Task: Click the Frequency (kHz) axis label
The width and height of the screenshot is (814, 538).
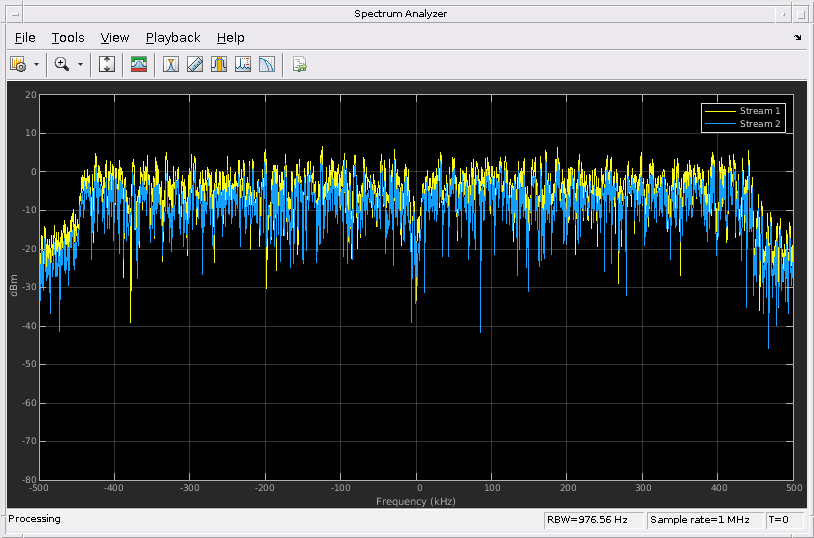Action: (416, 501)
